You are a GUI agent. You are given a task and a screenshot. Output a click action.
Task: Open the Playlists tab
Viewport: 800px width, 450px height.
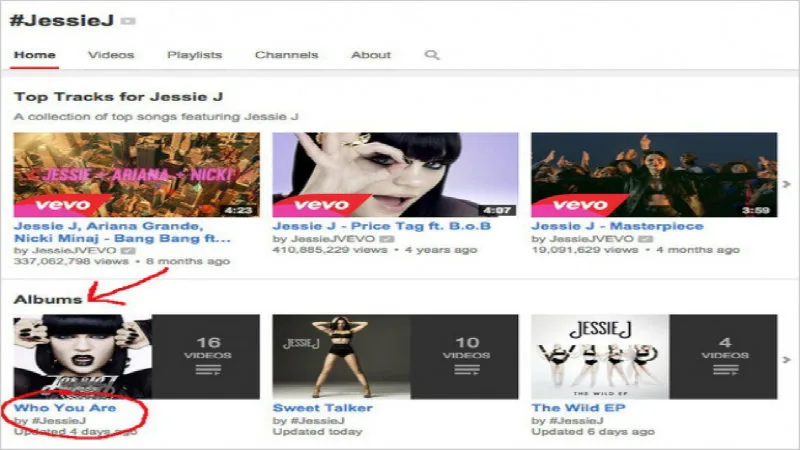[x=194, y=55]
